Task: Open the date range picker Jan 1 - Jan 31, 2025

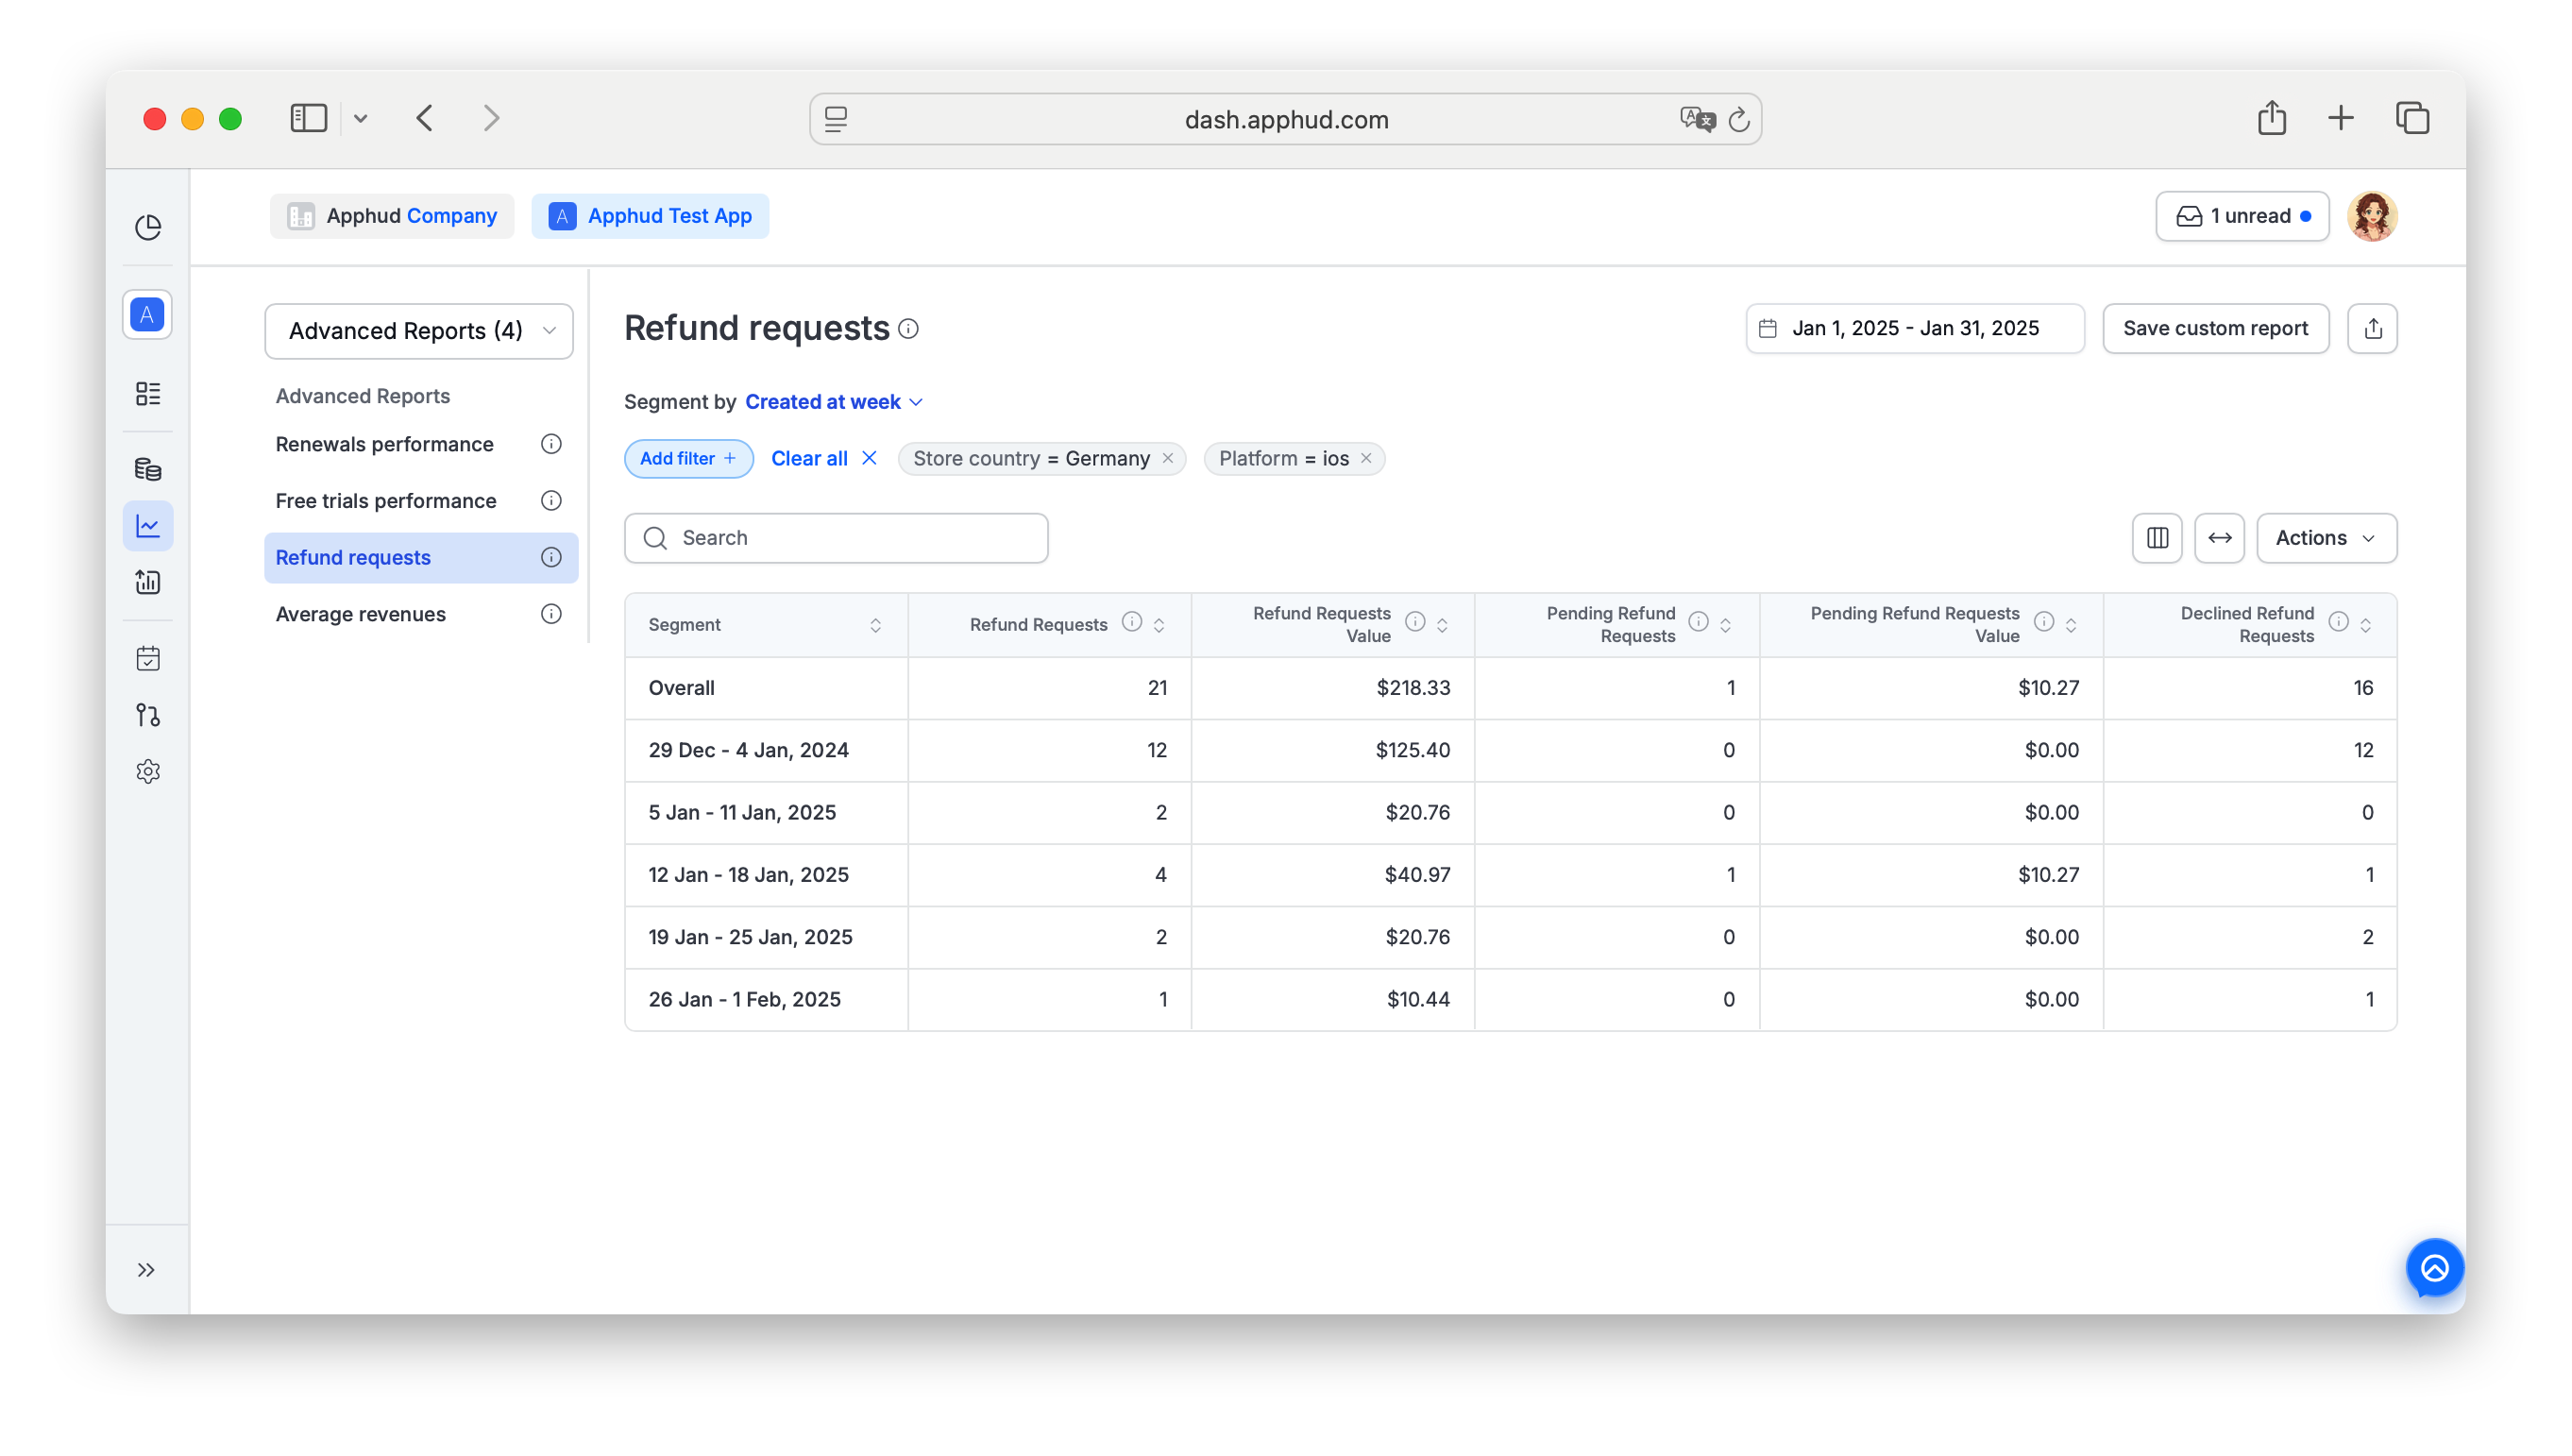Action: 1915,329
